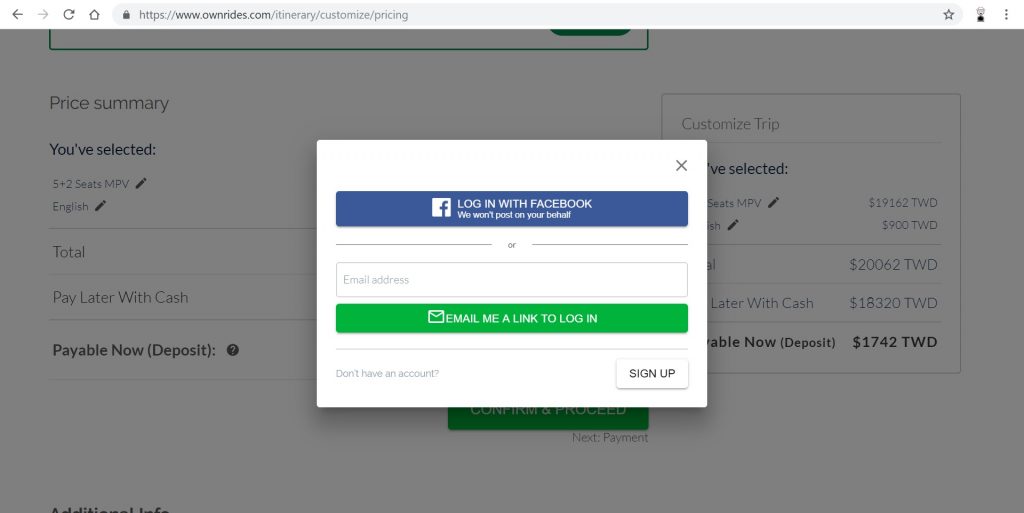Edit English language pencil in Price summary
Screen dimensions: 1024x513
[x=100, y=206]
